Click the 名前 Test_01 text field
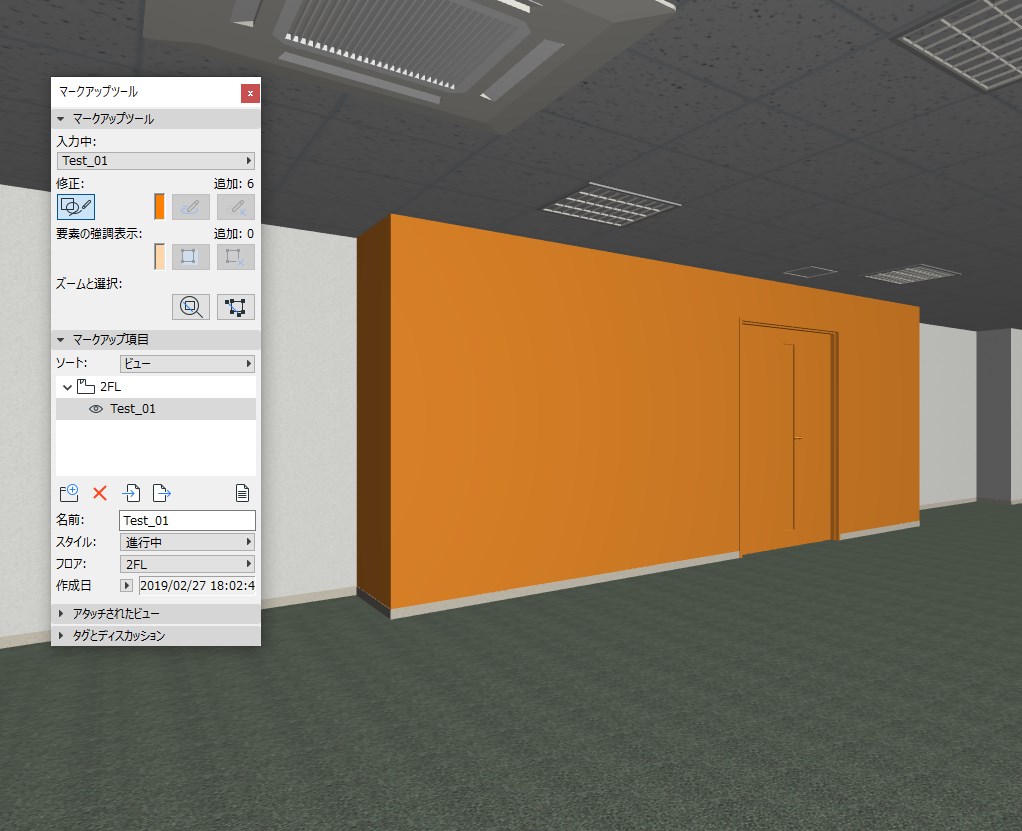This screenshot has width=1022, height=831. point(188,520)
